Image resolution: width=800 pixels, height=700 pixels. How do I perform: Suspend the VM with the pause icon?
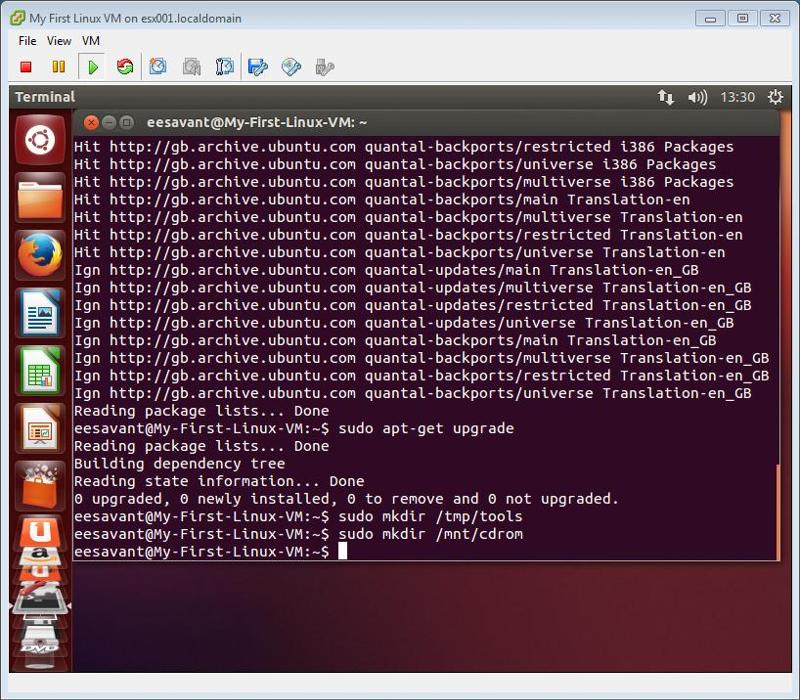(59, 67)
